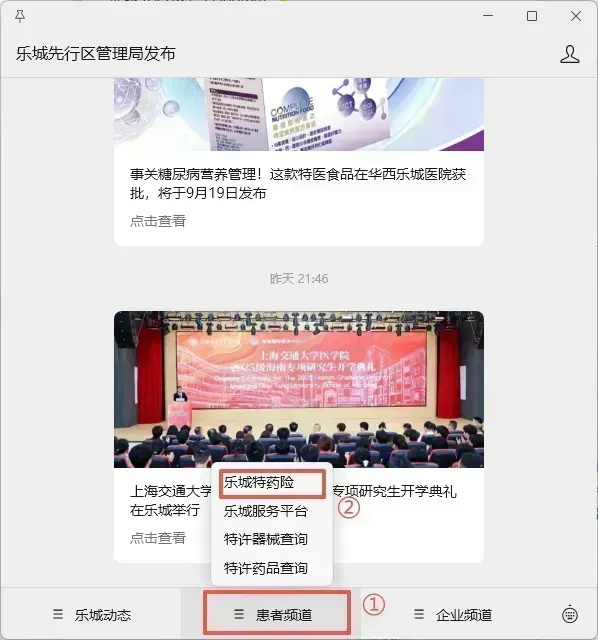Close the official account window
This screenshot has height=640, width=598.
click(576, 16)
